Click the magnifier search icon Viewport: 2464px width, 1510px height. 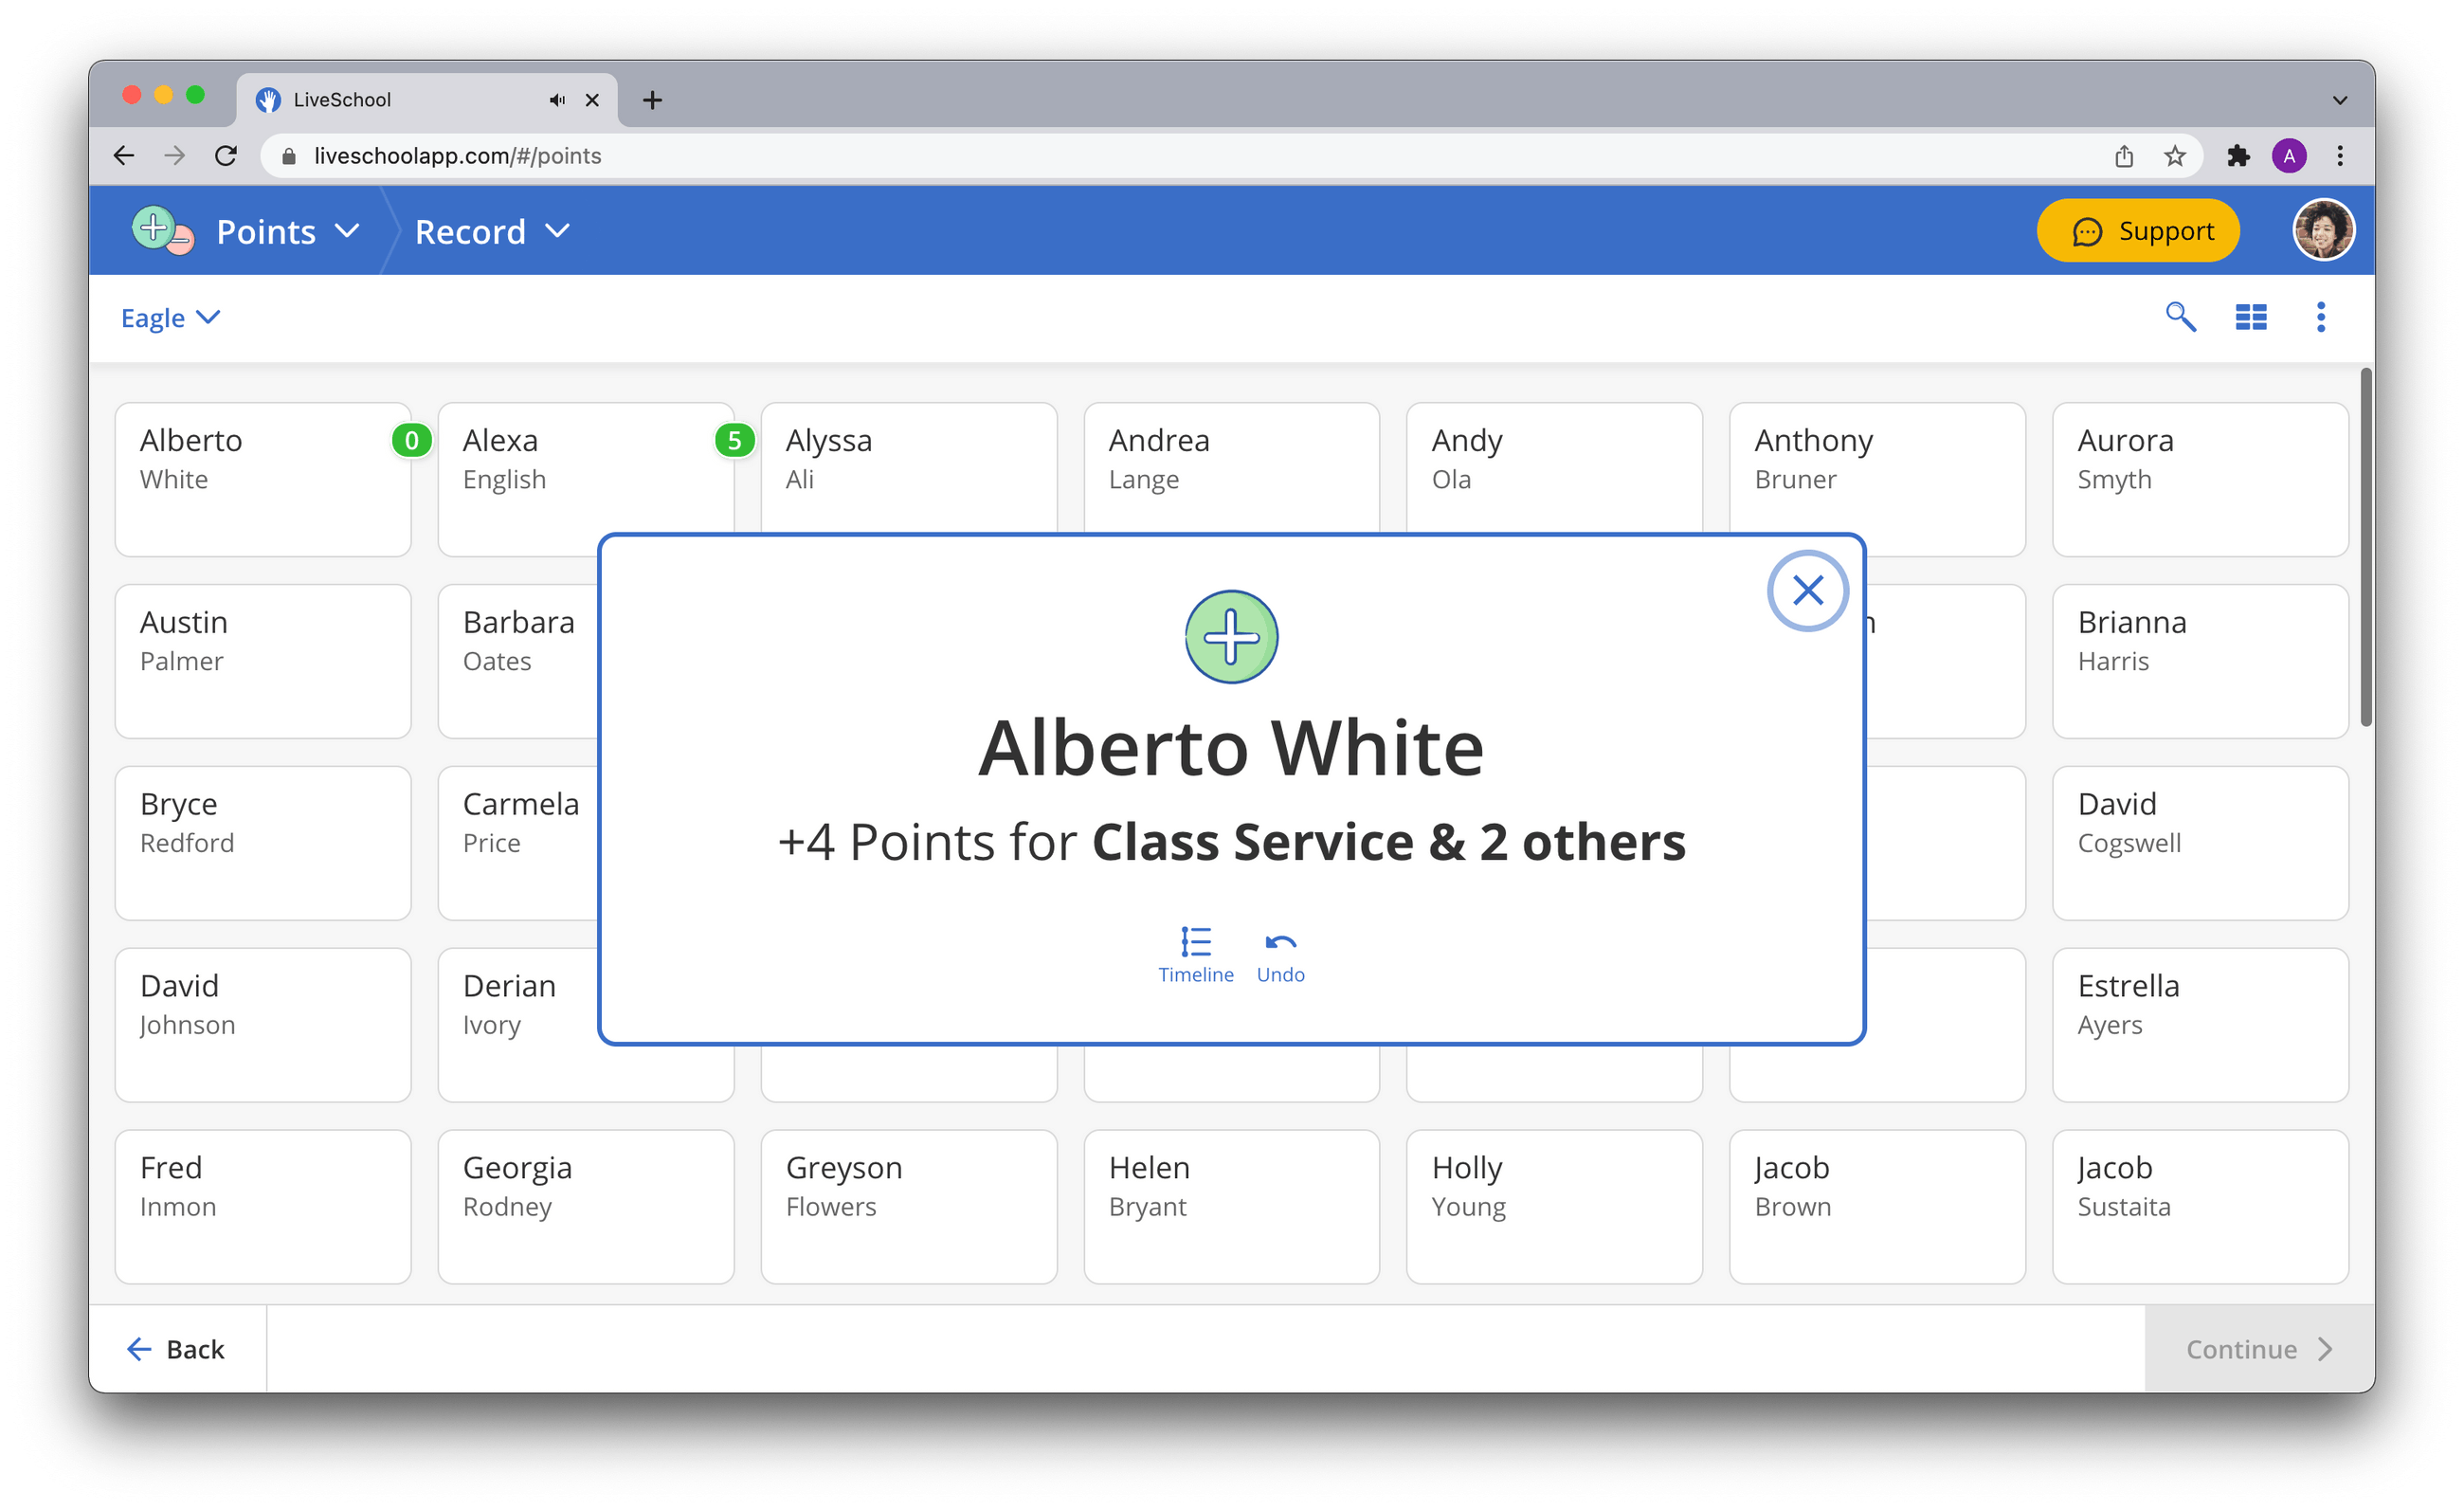[x=2179, y=317]
